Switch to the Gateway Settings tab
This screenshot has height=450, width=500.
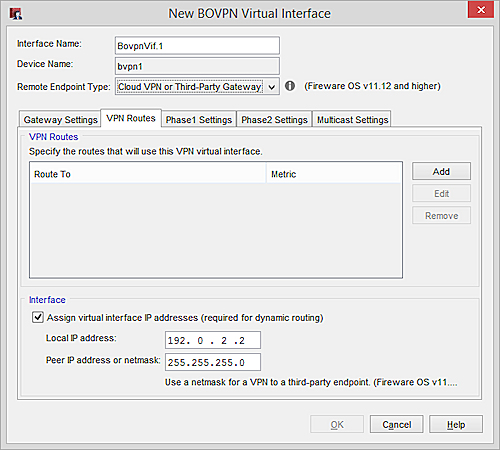pos(60,119)
